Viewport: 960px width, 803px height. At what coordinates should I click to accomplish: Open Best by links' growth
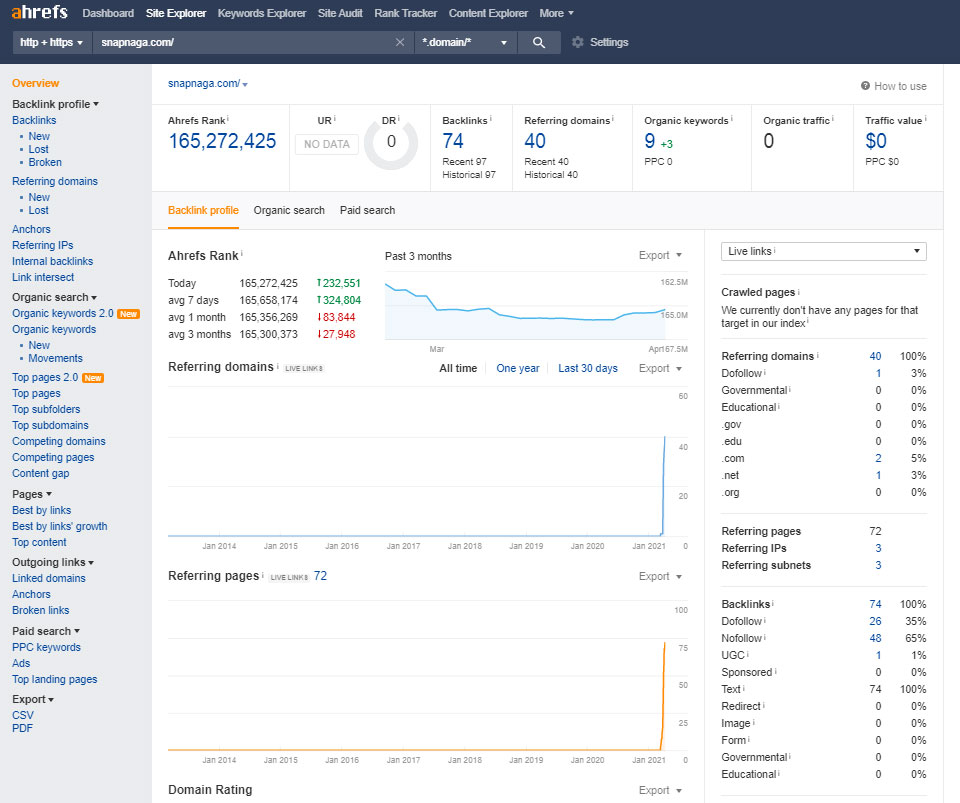(59, 526)
